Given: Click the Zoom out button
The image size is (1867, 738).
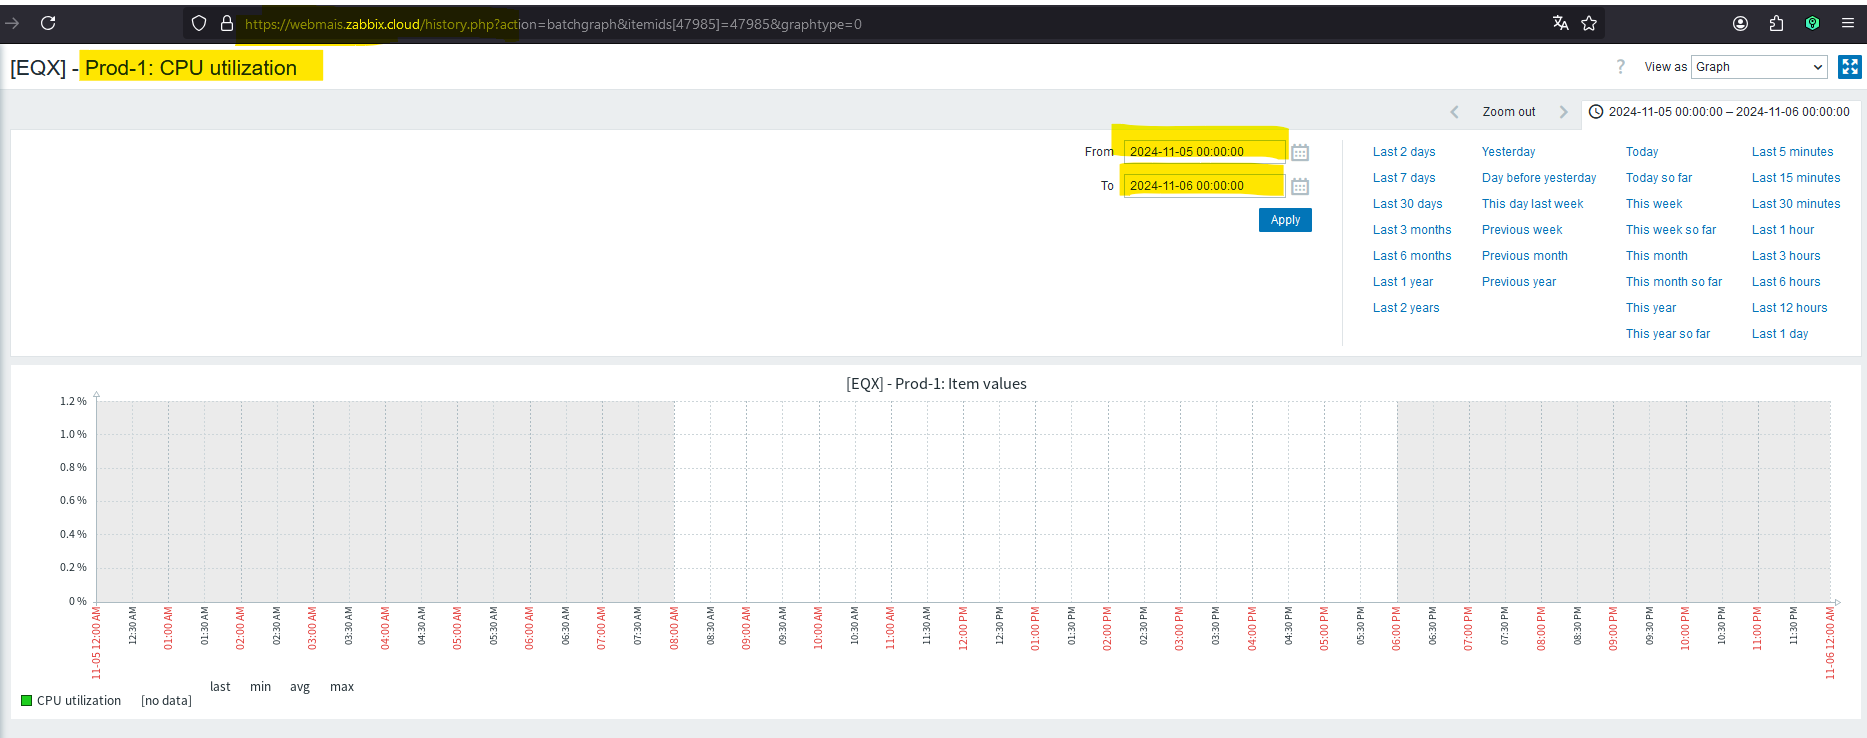Looking at the screenshot, I should (x=1508, y=112).
